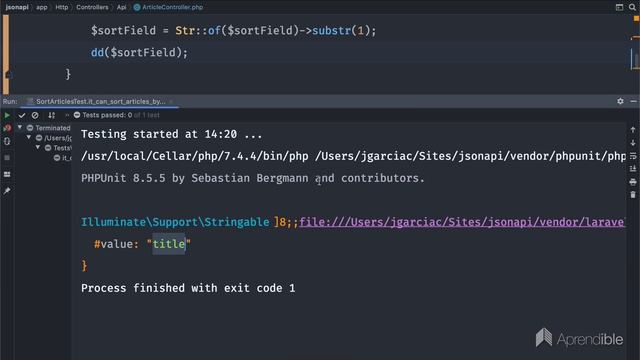Toggle show ignored tests icon

tap(35, 116)
